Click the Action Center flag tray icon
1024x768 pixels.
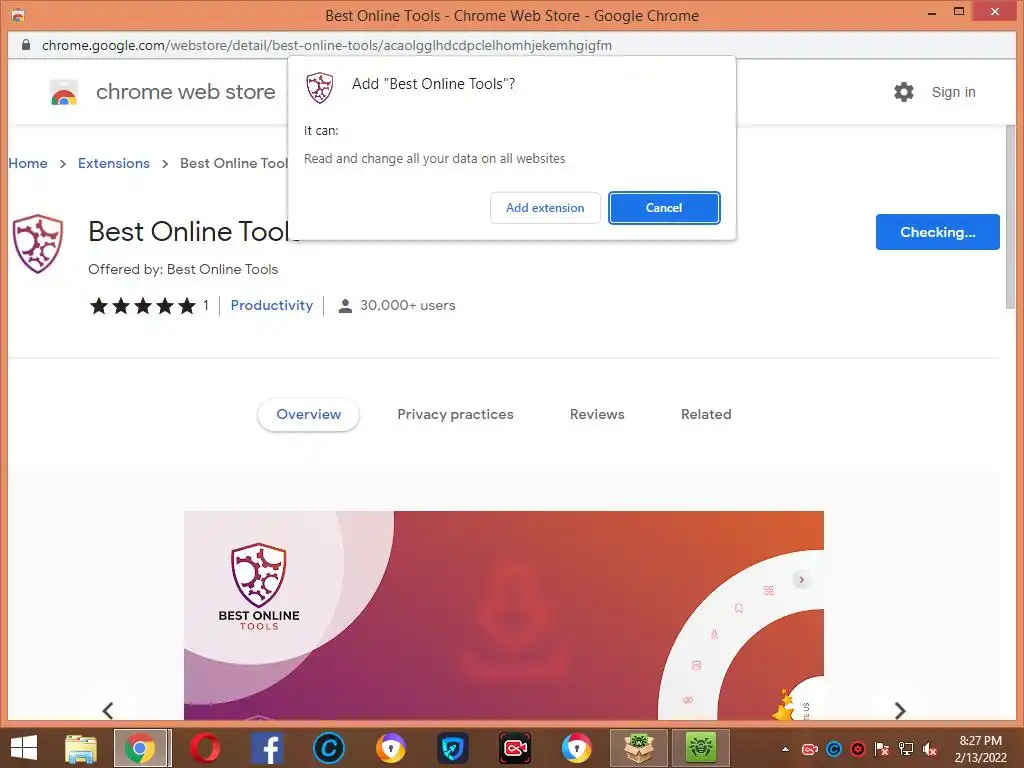882,749
